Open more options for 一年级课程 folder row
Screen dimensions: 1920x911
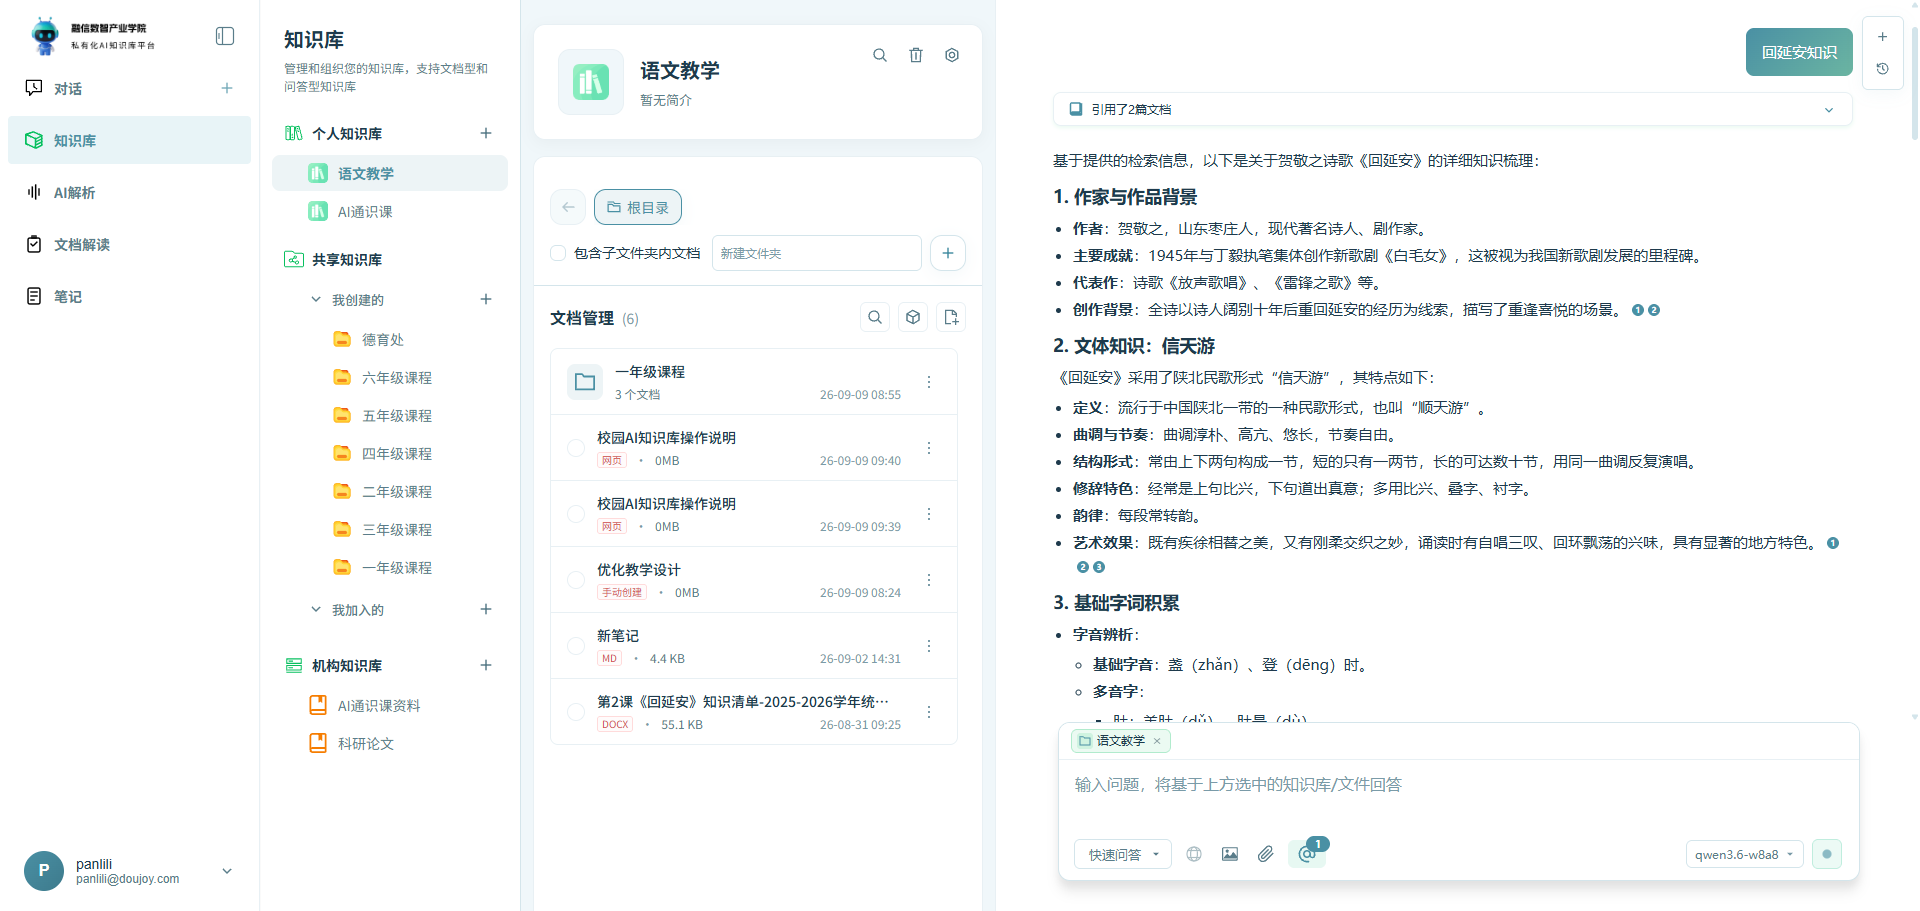coord(929,382)
